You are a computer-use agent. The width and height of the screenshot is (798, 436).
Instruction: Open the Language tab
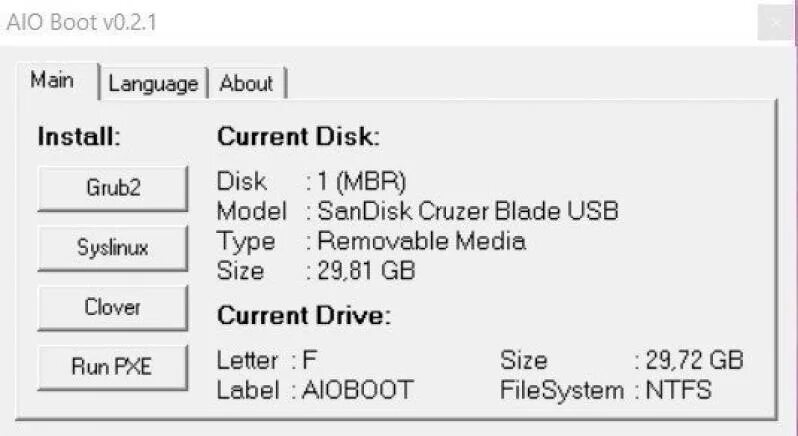point(153,84)
